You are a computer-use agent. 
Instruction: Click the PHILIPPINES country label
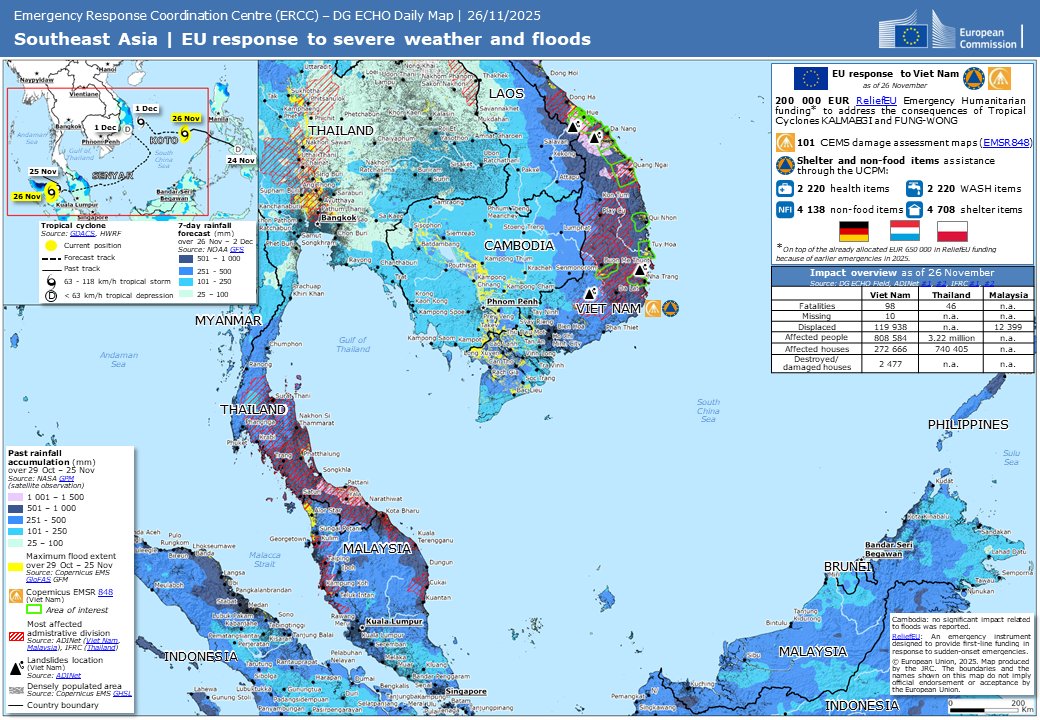968,424
